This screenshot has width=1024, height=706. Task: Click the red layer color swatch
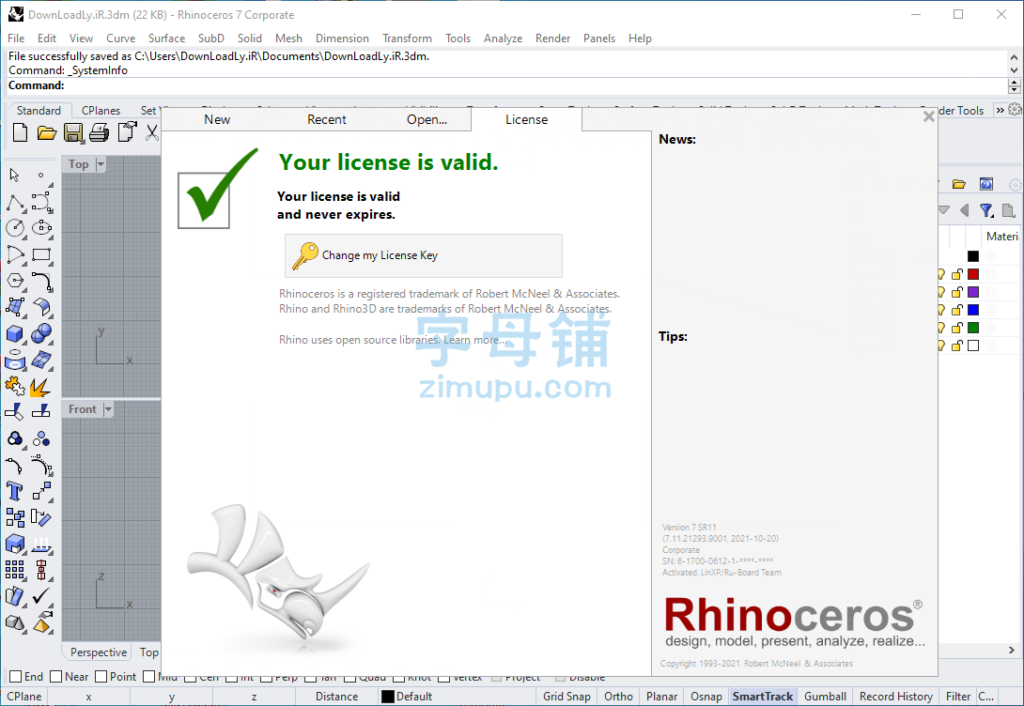973,274
